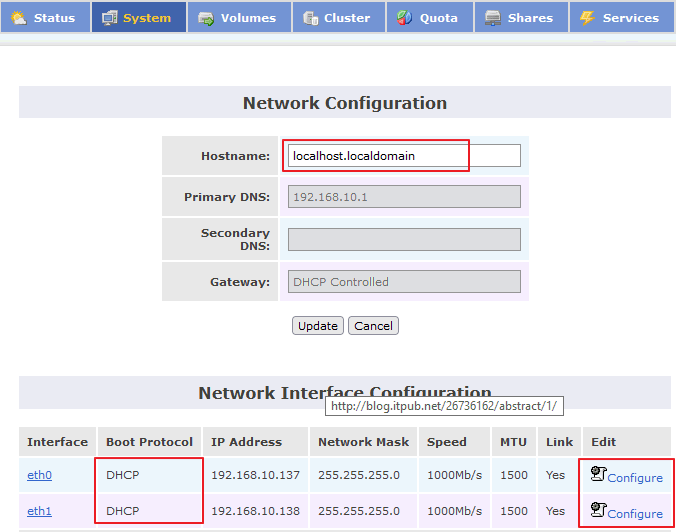This screenshot has height=532, width=676.
Task: Click the Primary DNS label
Action: point(227,197)
